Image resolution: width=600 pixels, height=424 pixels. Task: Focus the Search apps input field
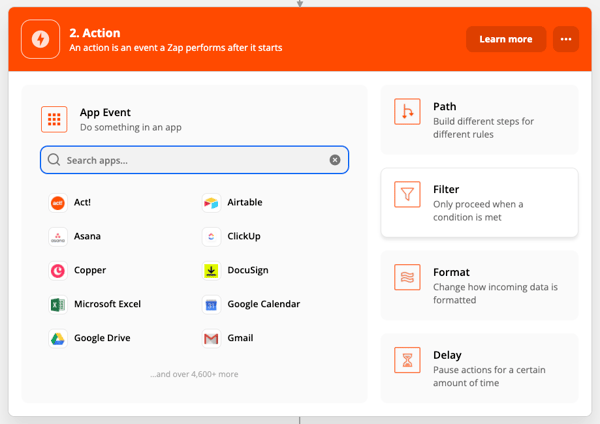pyautogui.click(x=194, y=160)
